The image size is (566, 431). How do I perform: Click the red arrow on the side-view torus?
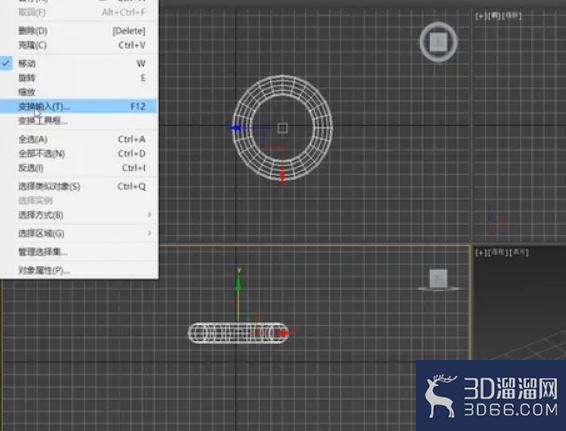285,333
